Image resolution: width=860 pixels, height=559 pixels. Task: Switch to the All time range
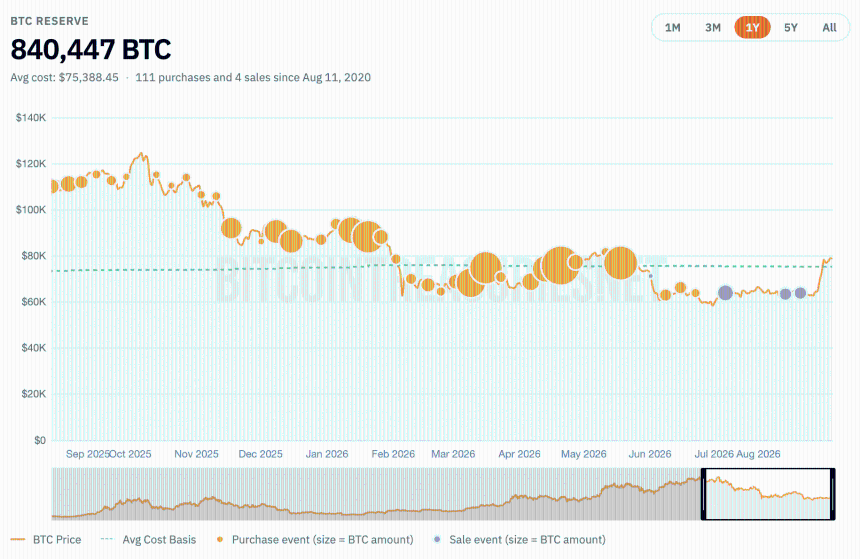point(829,27)
